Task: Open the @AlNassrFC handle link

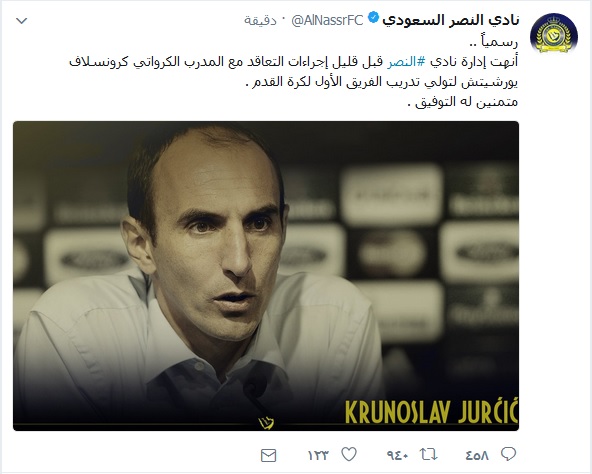Action: coord(327,20)
